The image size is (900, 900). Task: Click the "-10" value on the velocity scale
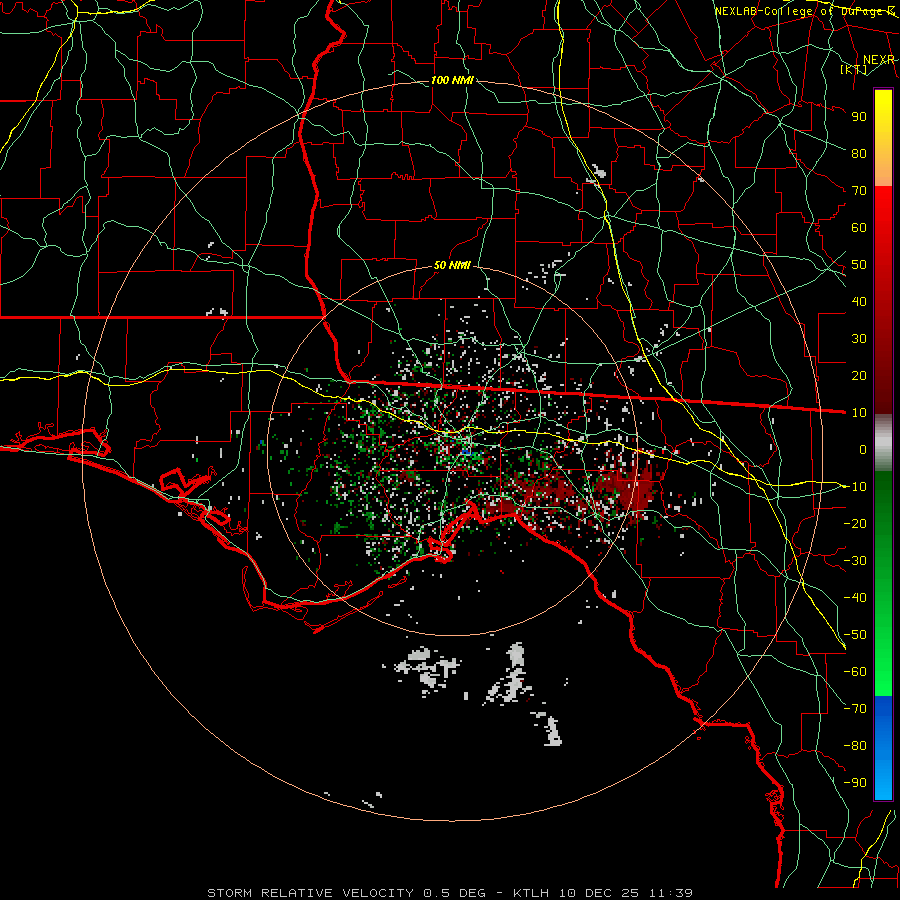tap(855, 487)
